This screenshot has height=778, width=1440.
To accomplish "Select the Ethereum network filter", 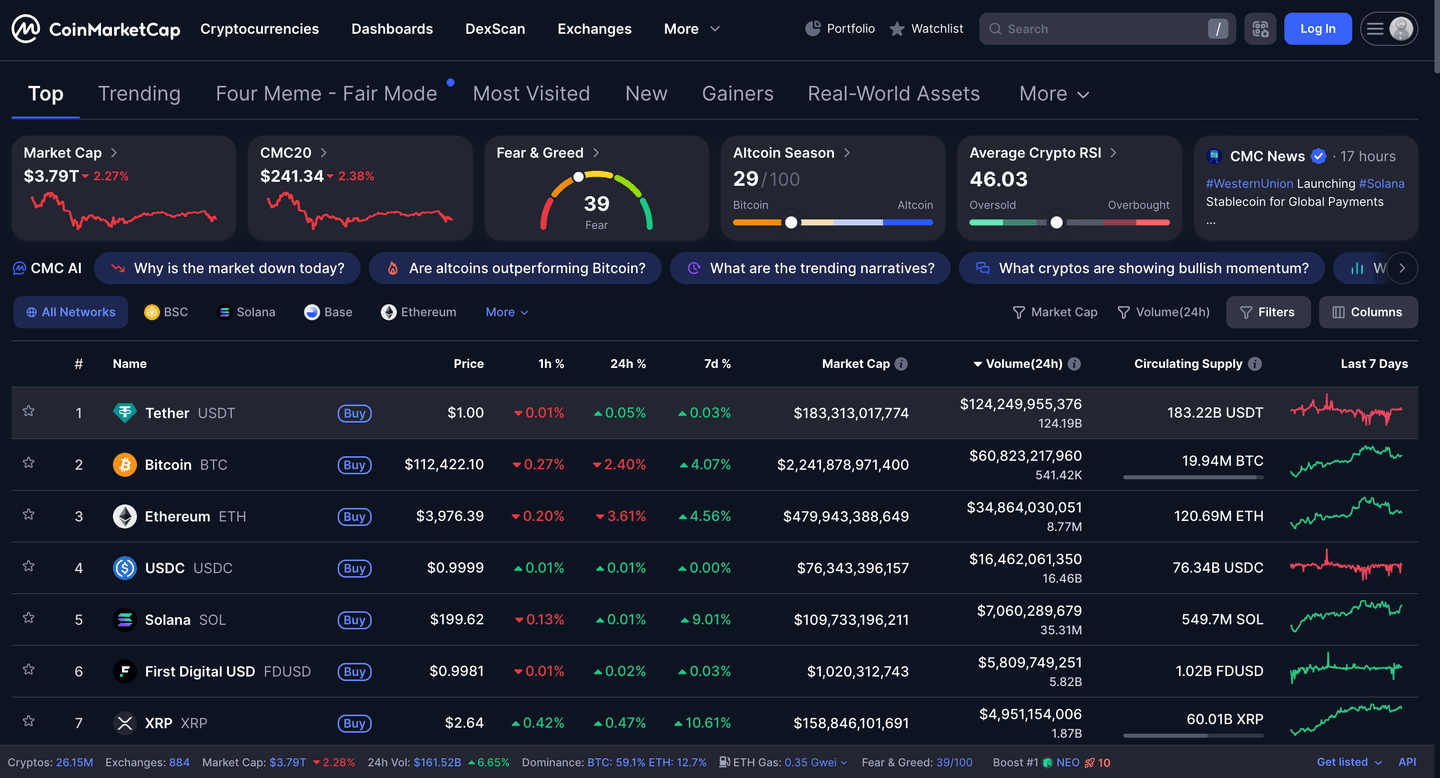I will tap(418, 311).
